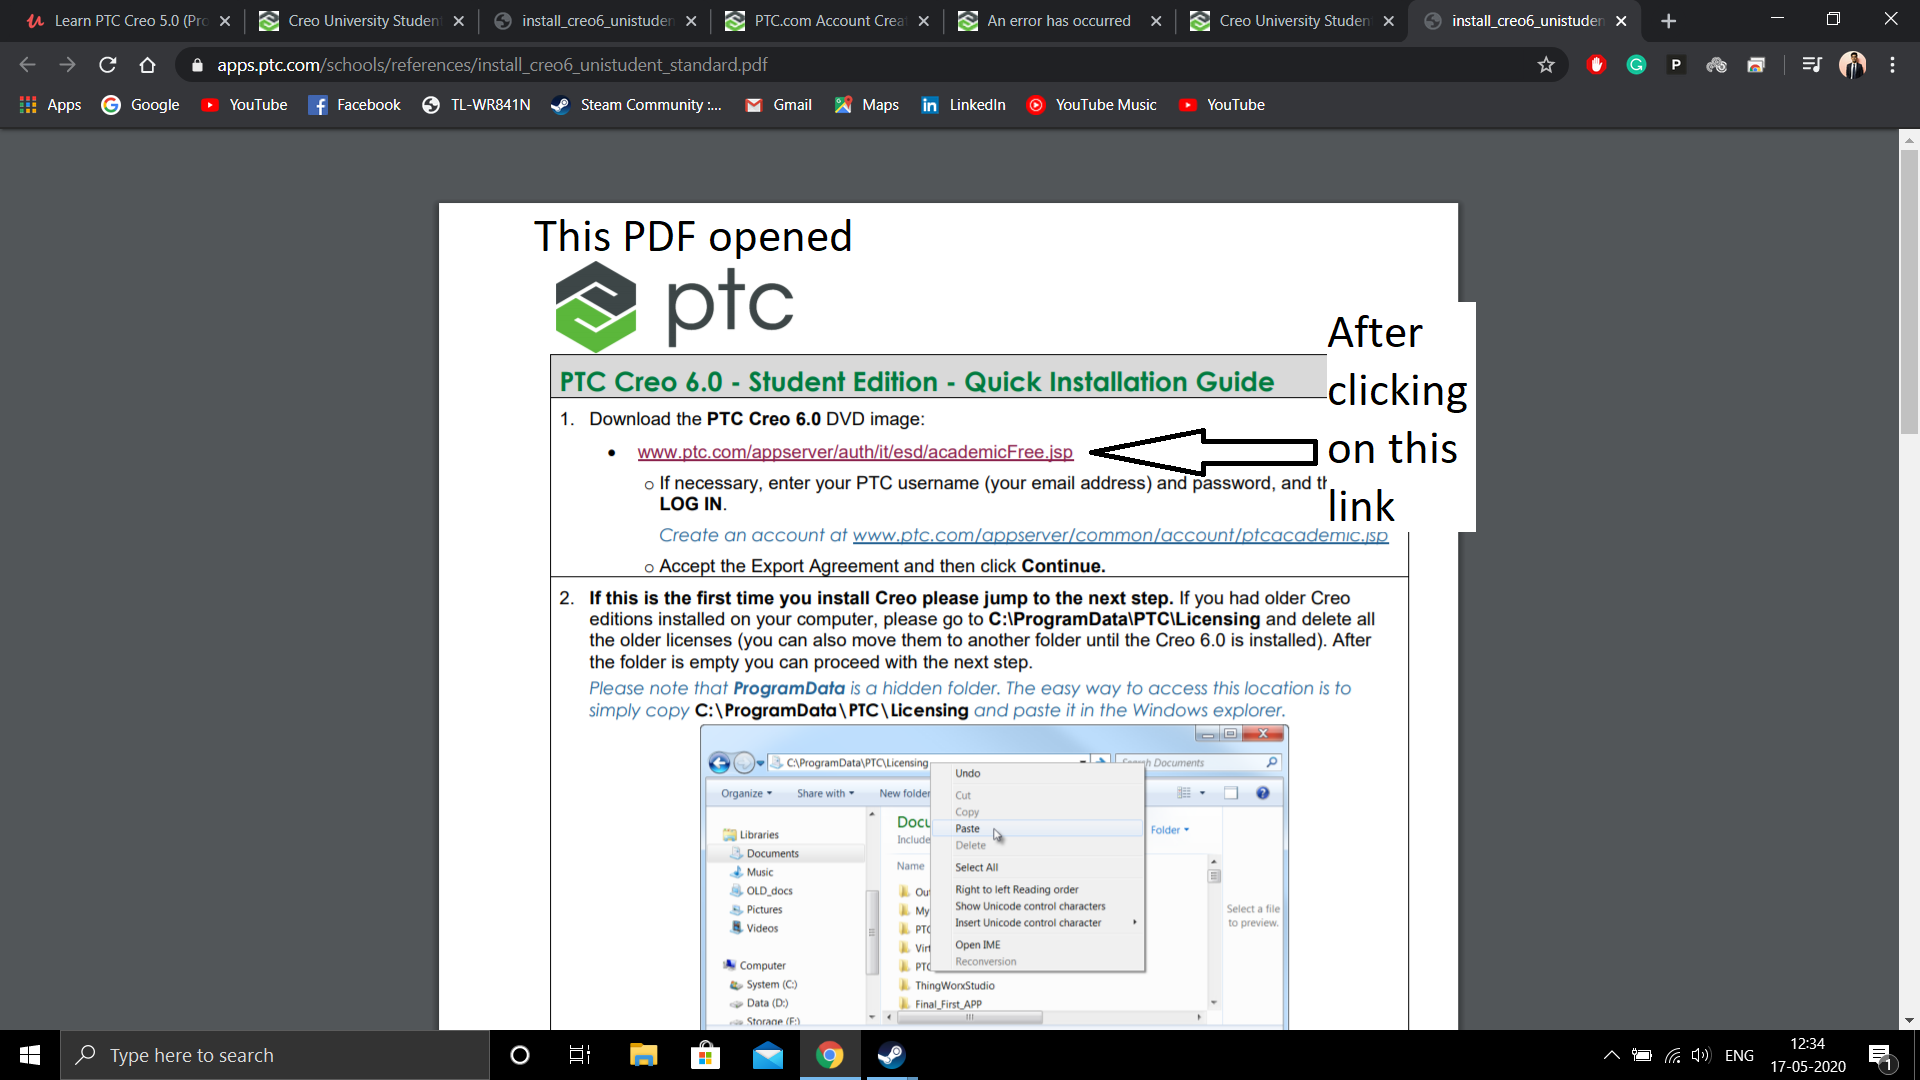
Task: Click the Windows search field
Action: tap(275, 1055)
